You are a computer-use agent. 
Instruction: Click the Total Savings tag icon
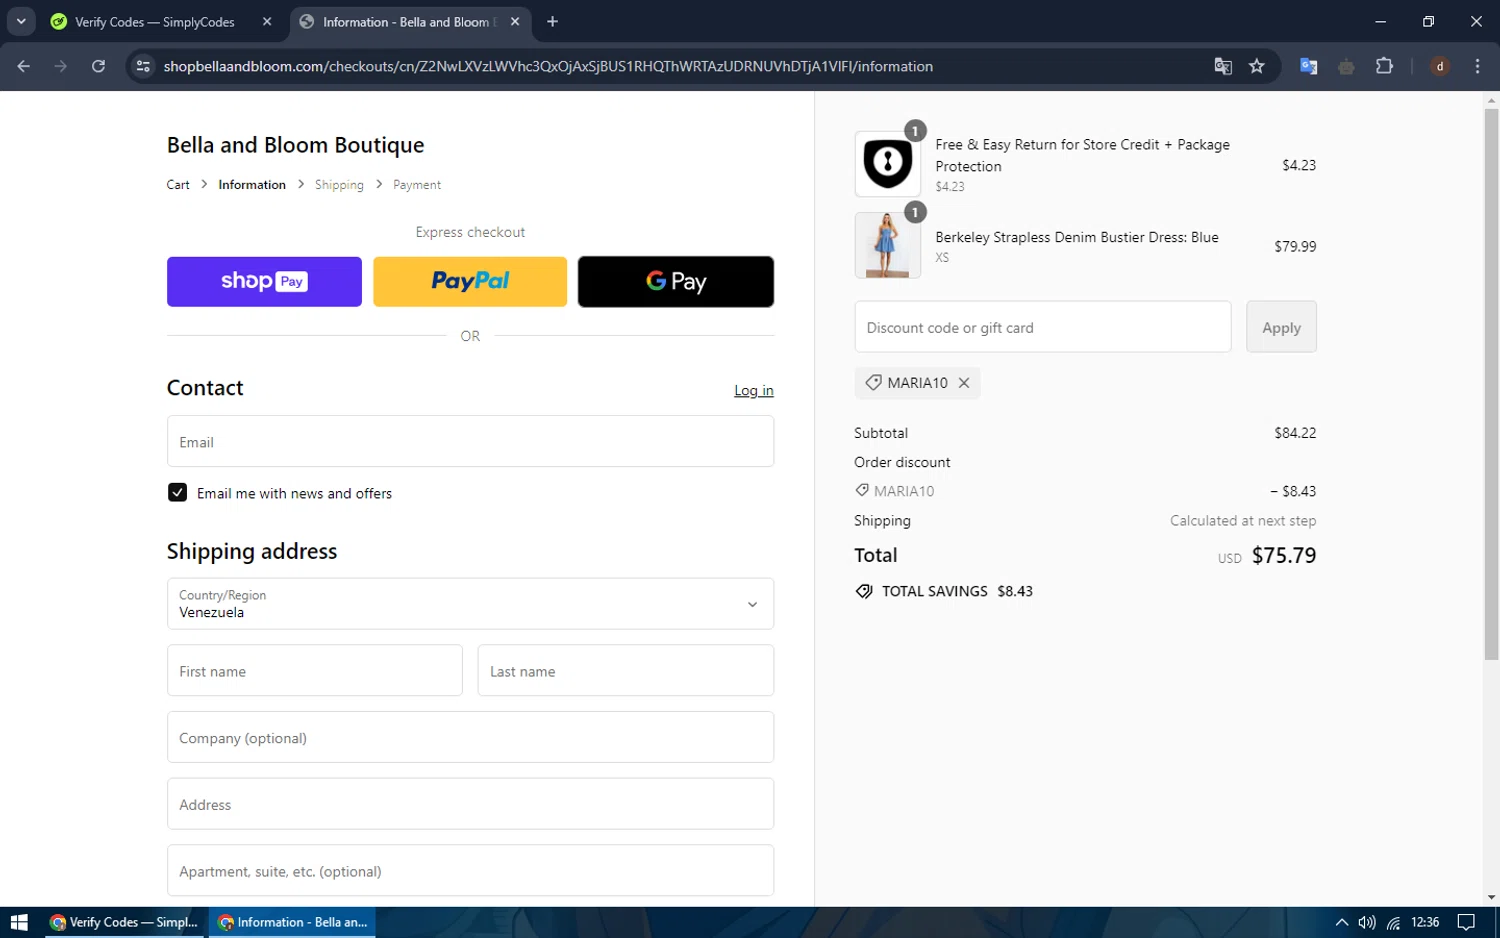pos(864,592)
